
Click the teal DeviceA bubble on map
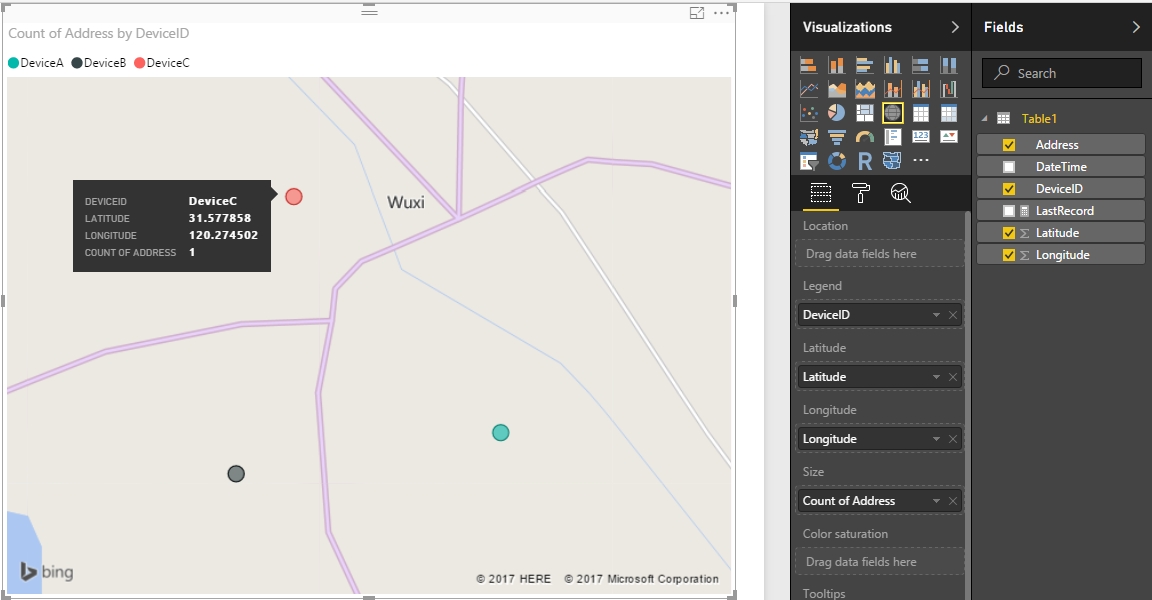(x=500, y=433)
